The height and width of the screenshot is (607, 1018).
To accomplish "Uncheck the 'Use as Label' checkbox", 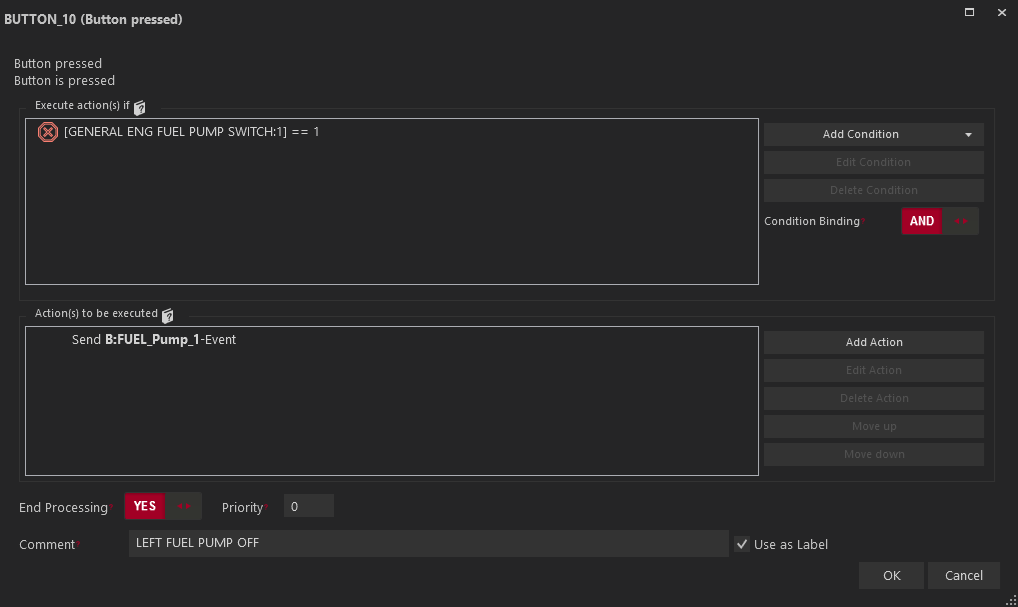I will tap(741, 544).
